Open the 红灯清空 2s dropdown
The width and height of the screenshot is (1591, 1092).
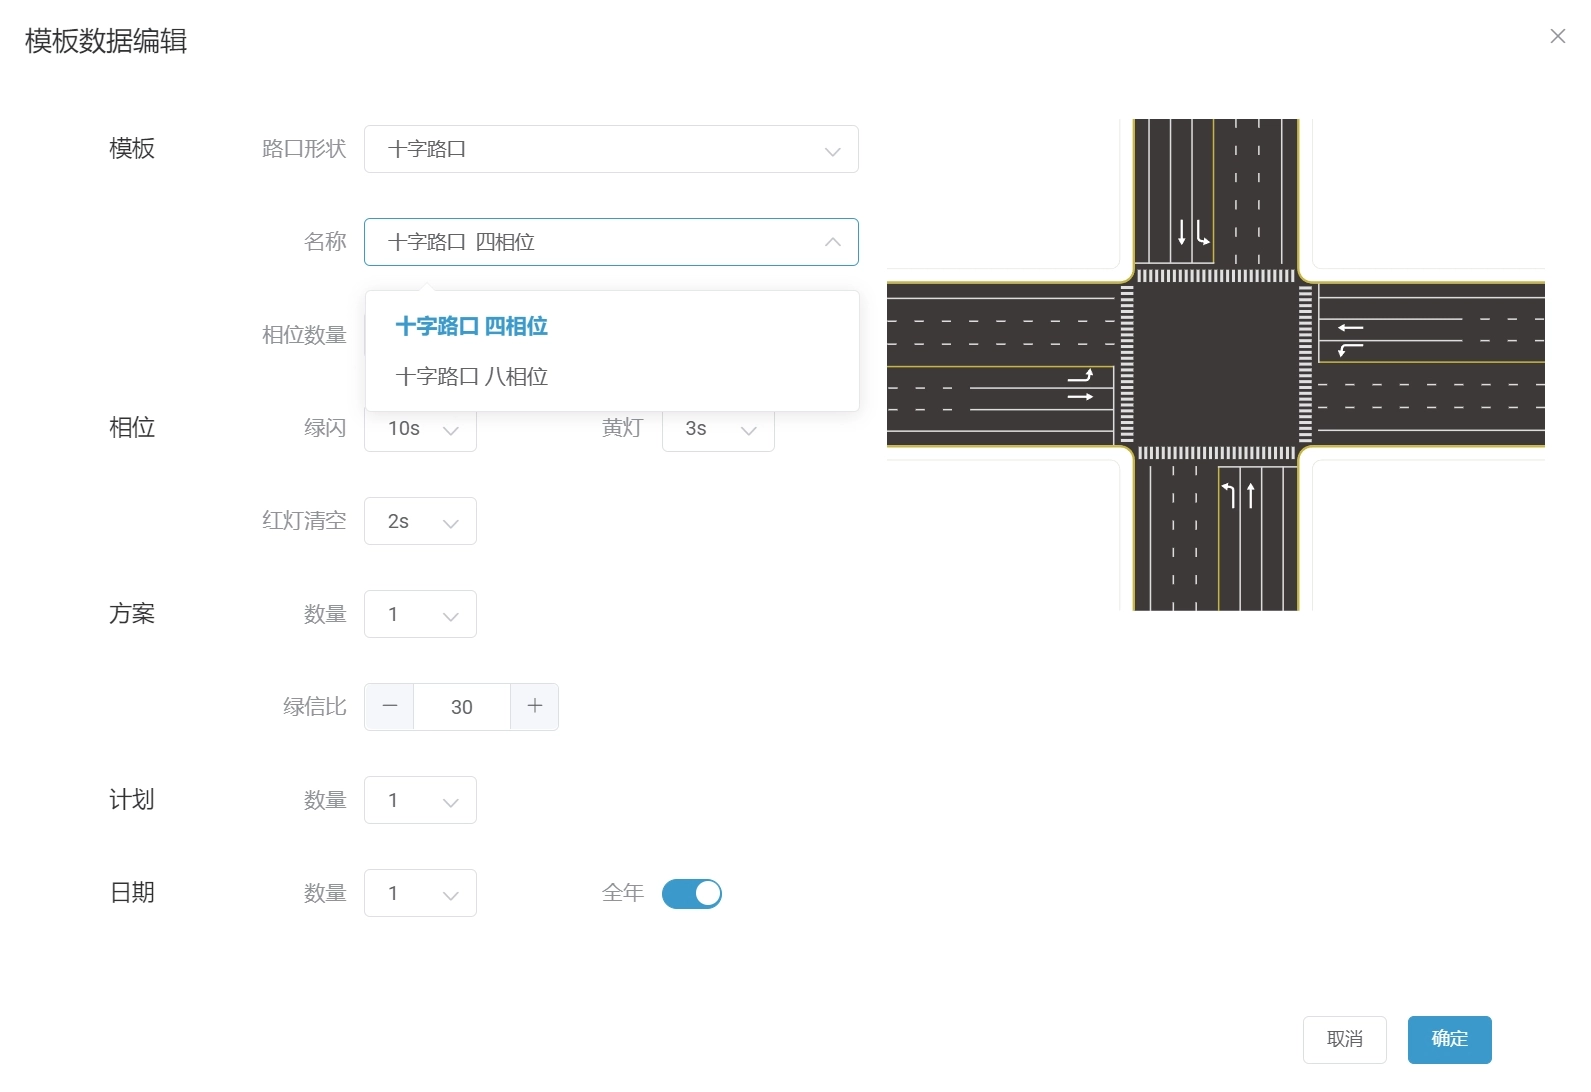point(420,521)
